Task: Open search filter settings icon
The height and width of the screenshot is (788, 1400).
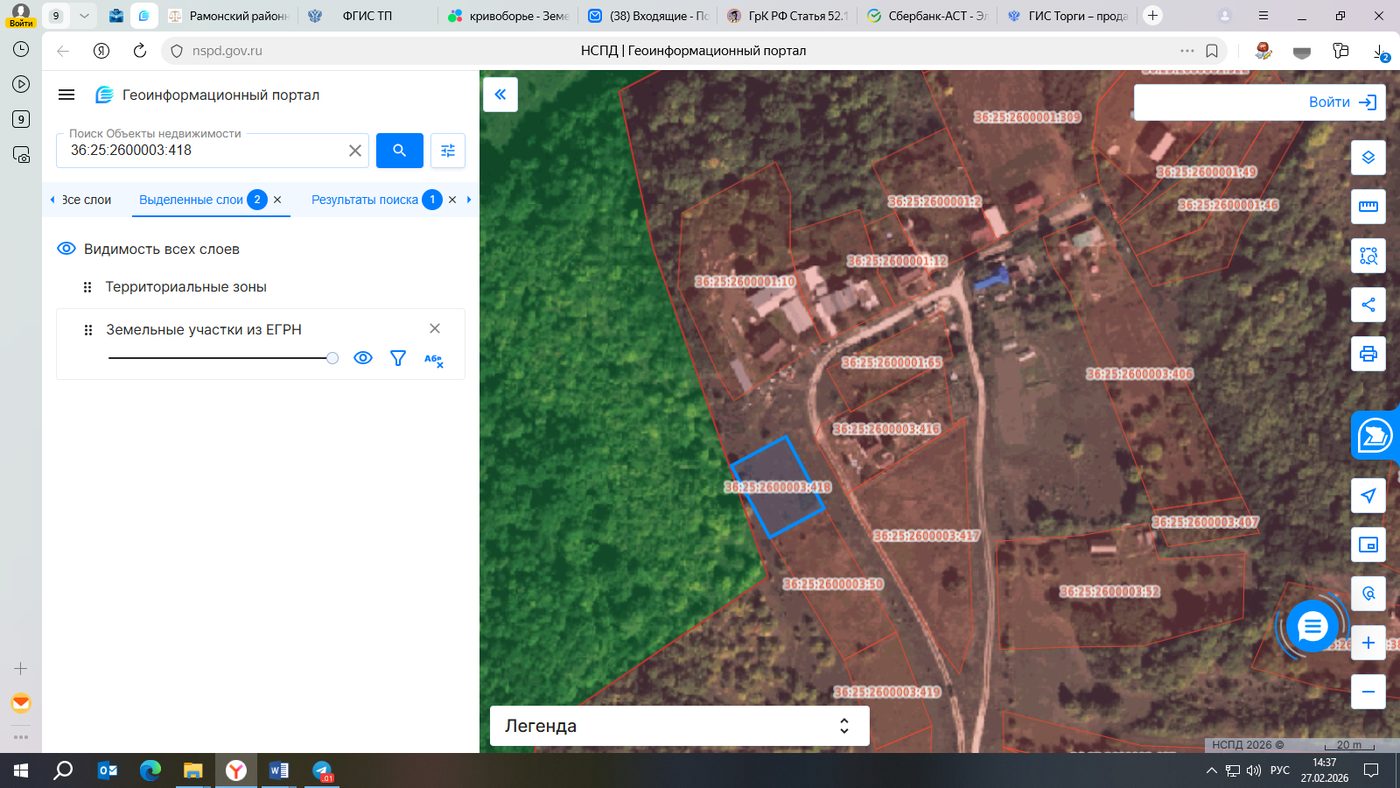Action: click(x=448, y=151)
